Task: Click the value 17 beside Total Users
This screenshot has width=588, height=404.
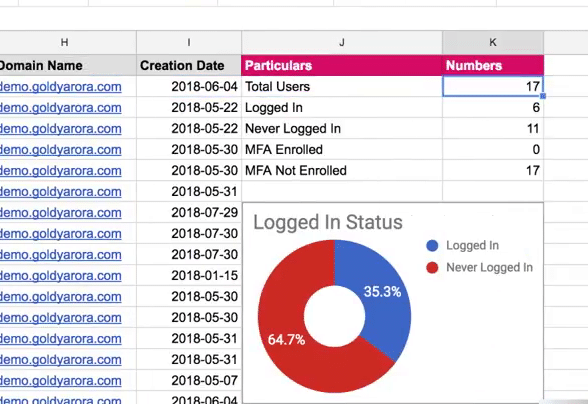Action: (493, 87)
